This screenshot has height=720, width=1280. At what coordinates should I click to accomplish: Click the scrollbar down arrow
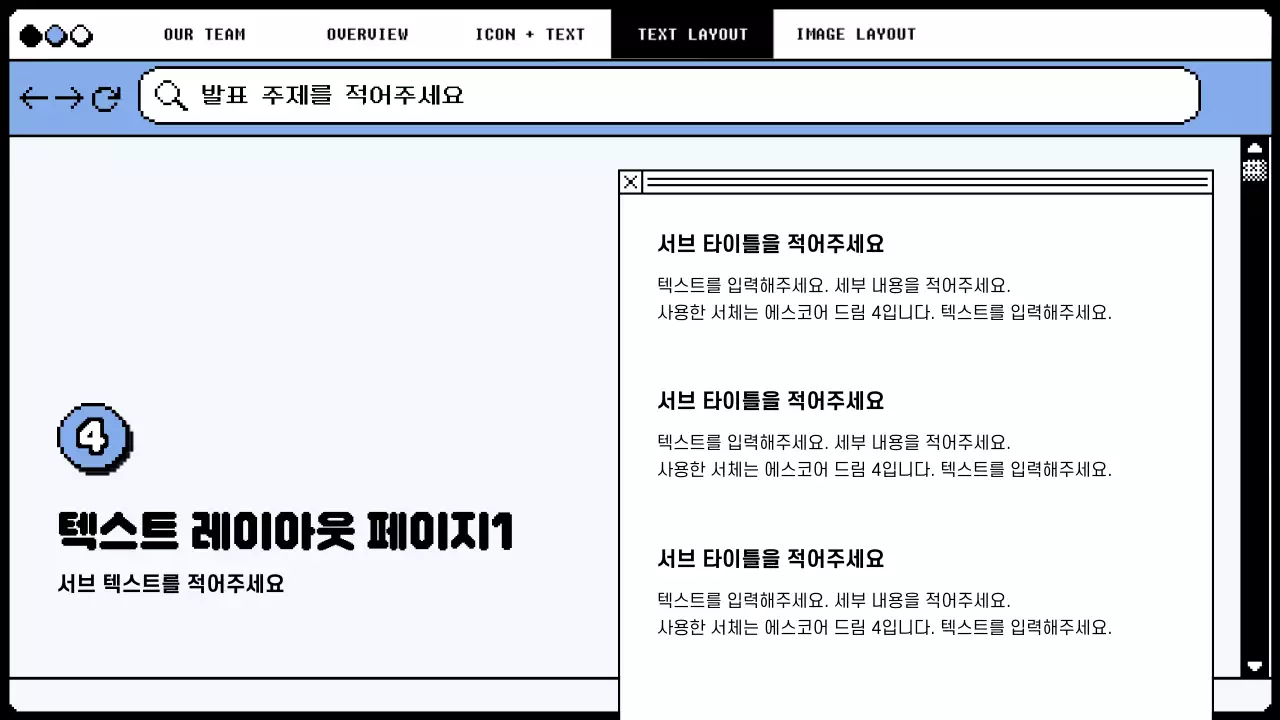tap(1255, 668)
